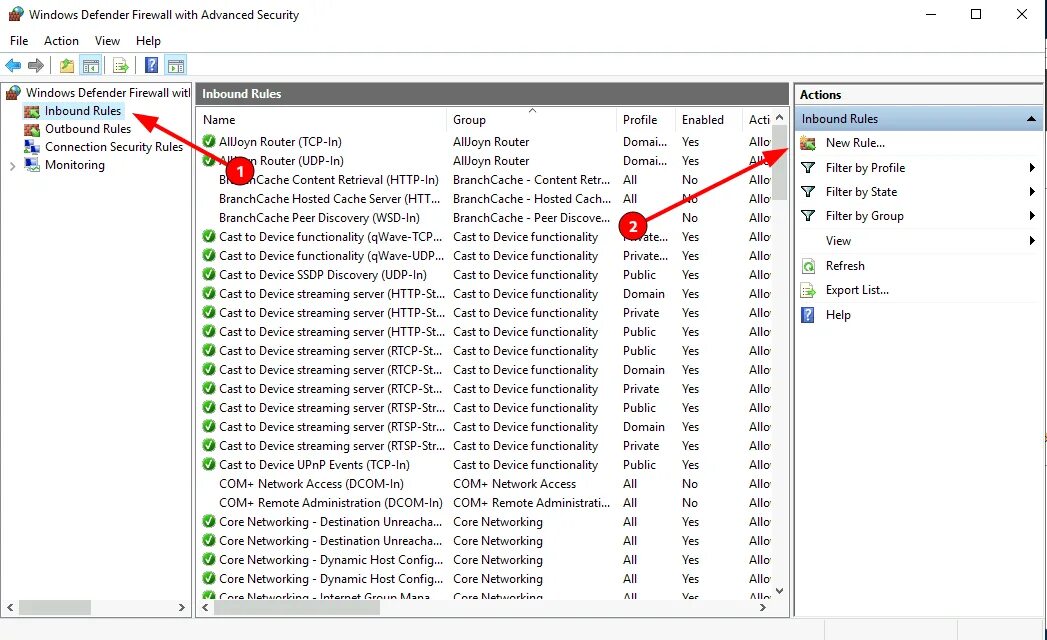This screenshot has height=640, width=1047.
Task: Select COM+ Network Access (DCOM-In) rule
Action: click(x=311, y=484)
